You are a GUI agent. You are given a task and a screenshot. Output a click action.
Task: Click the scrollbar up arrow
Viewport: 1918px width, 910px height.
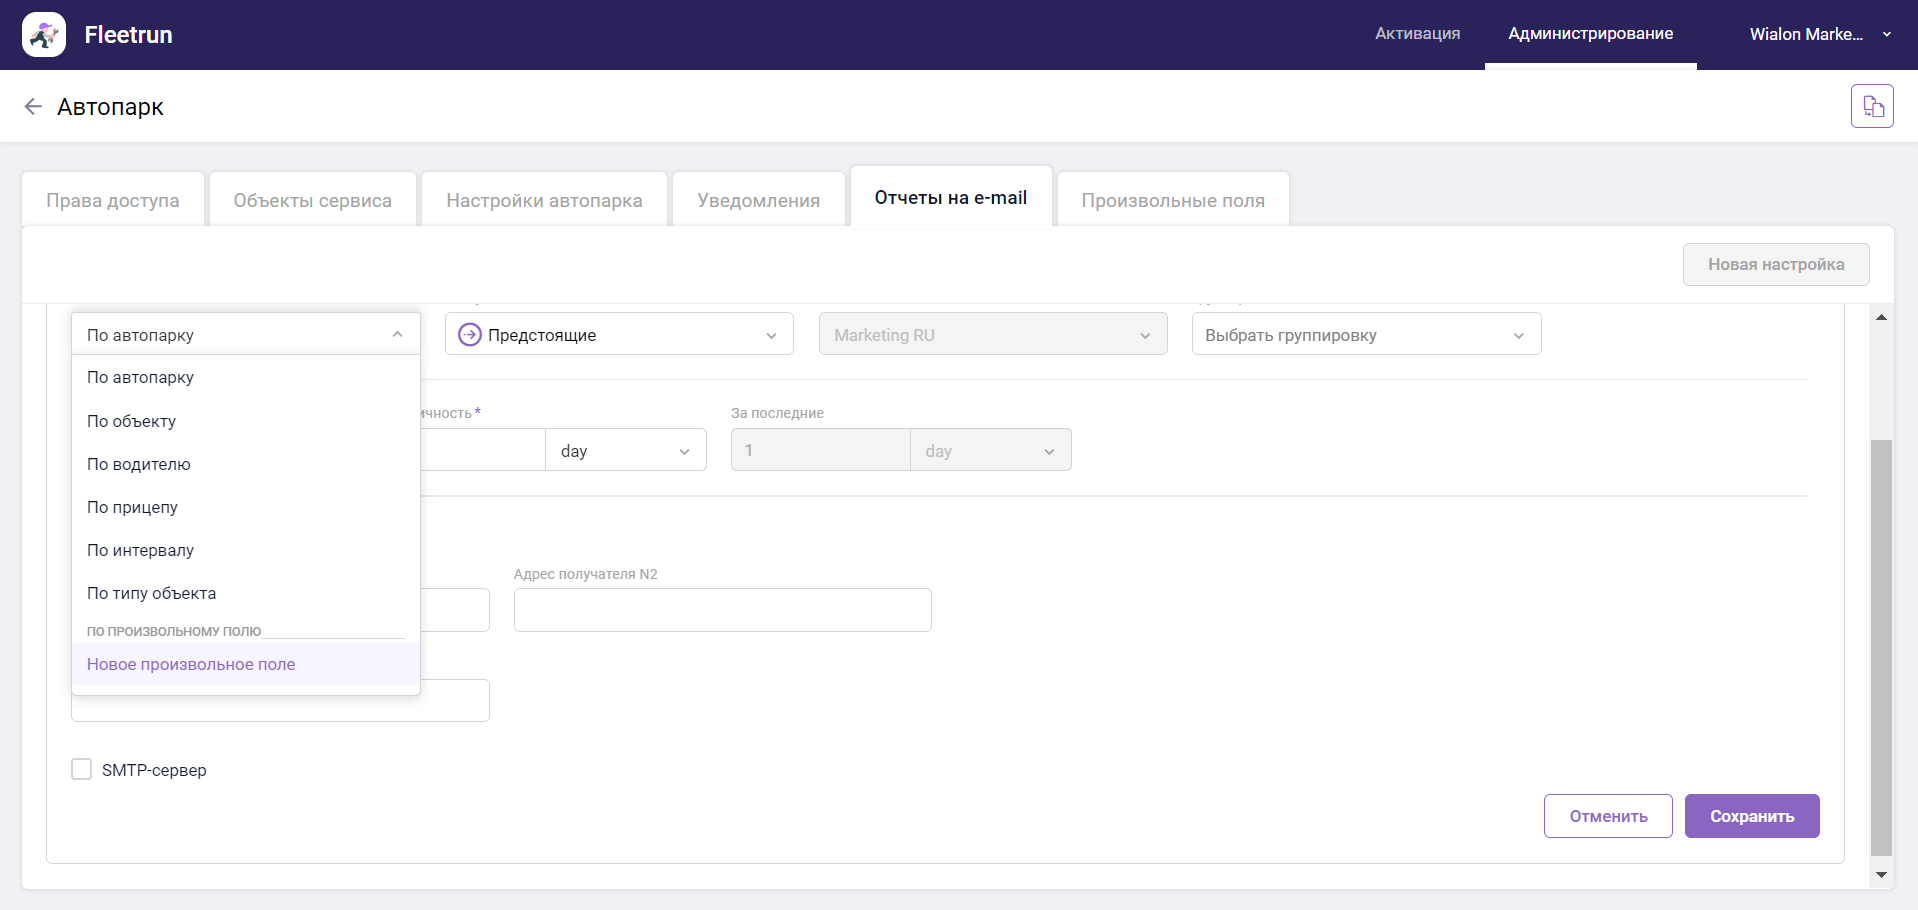pyautogui.click(x=1881, y=317)
